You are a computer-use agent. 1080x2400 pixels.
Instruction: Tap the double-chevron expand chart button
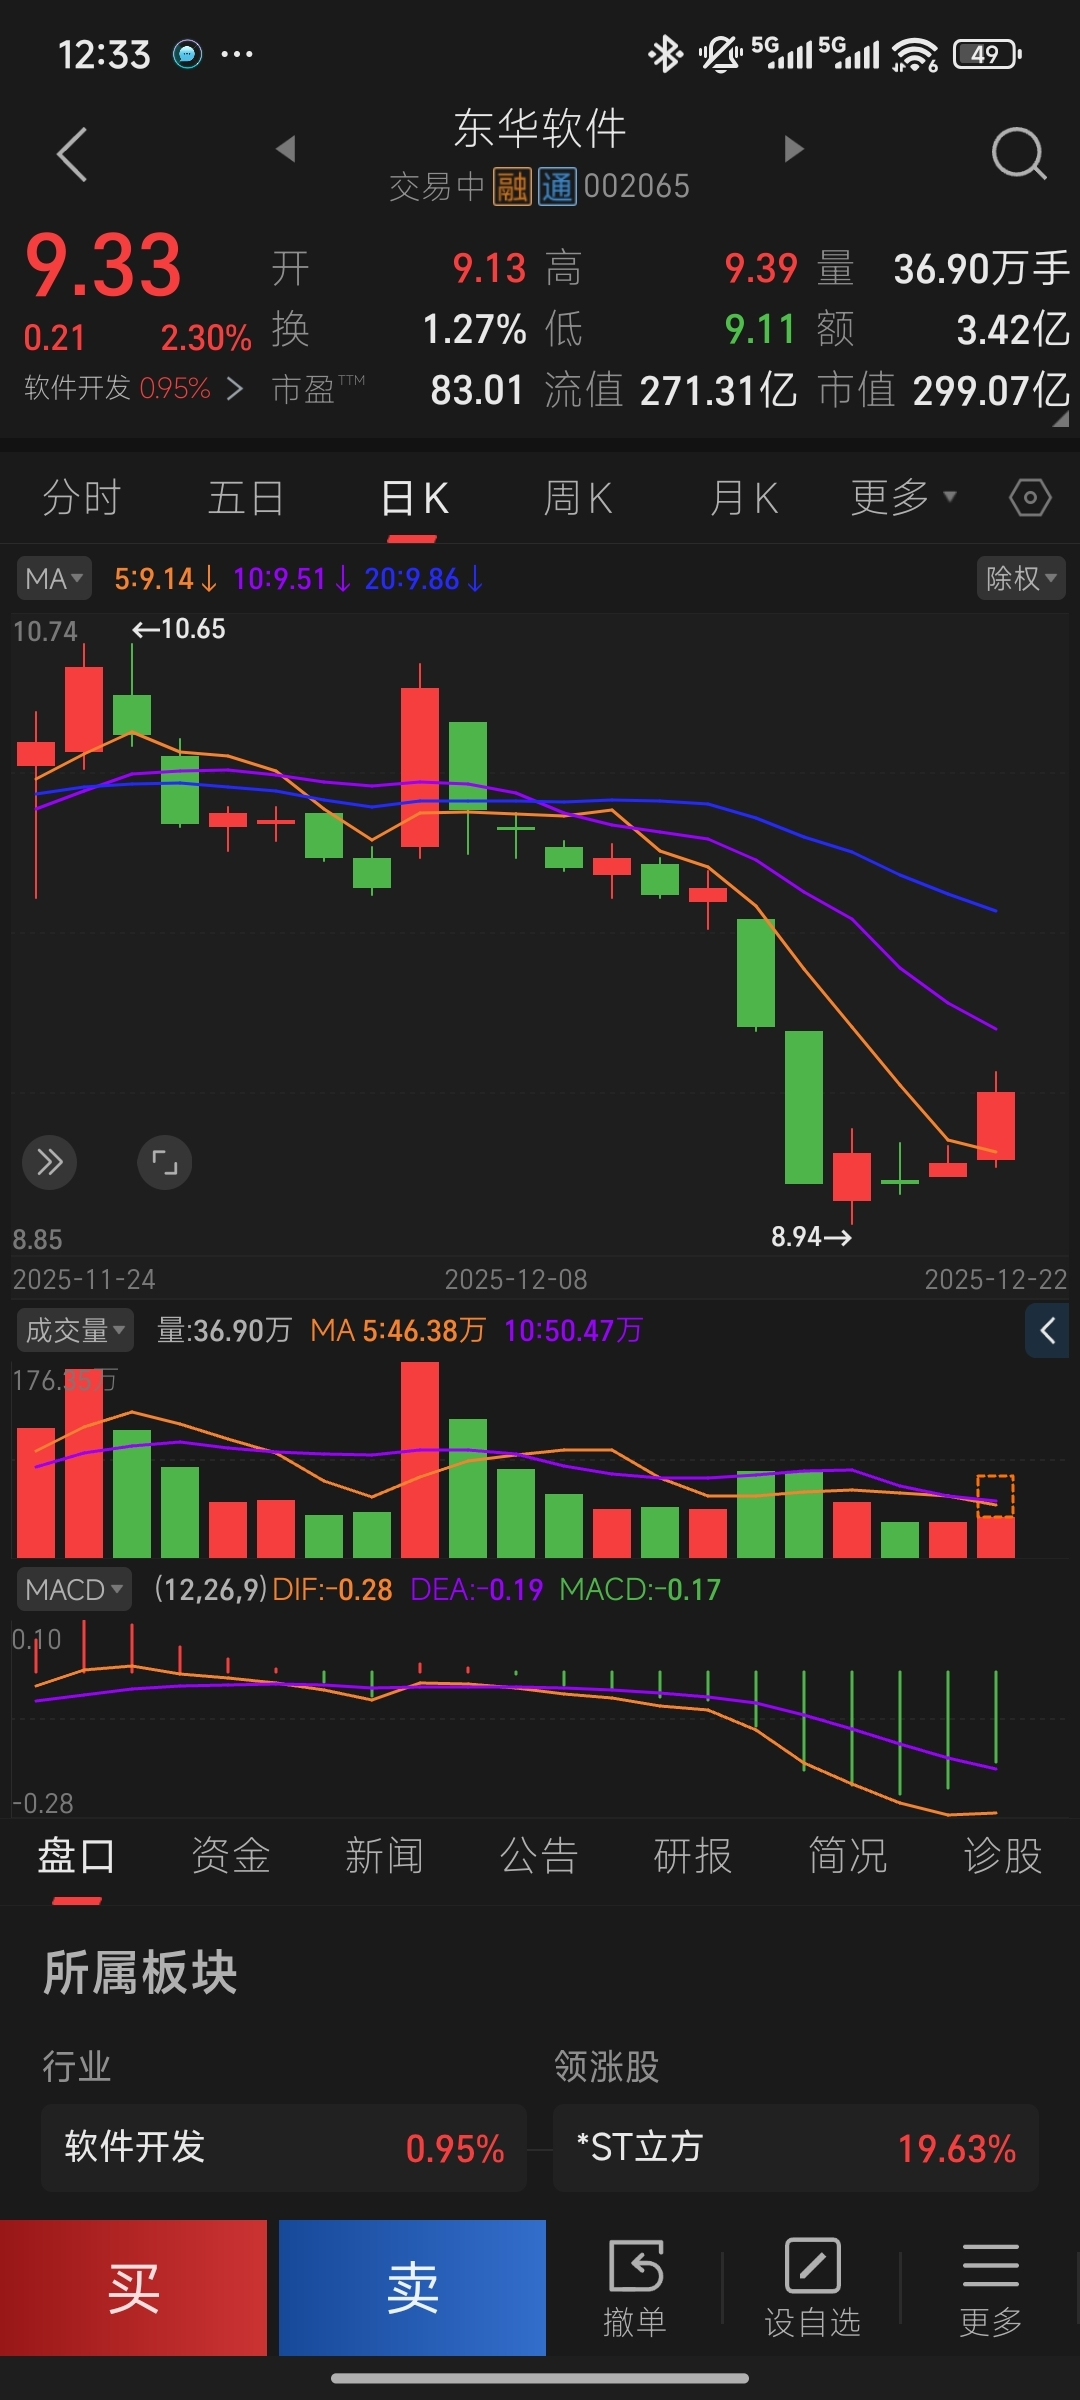pyautogui.click(x=49, y=1162)
